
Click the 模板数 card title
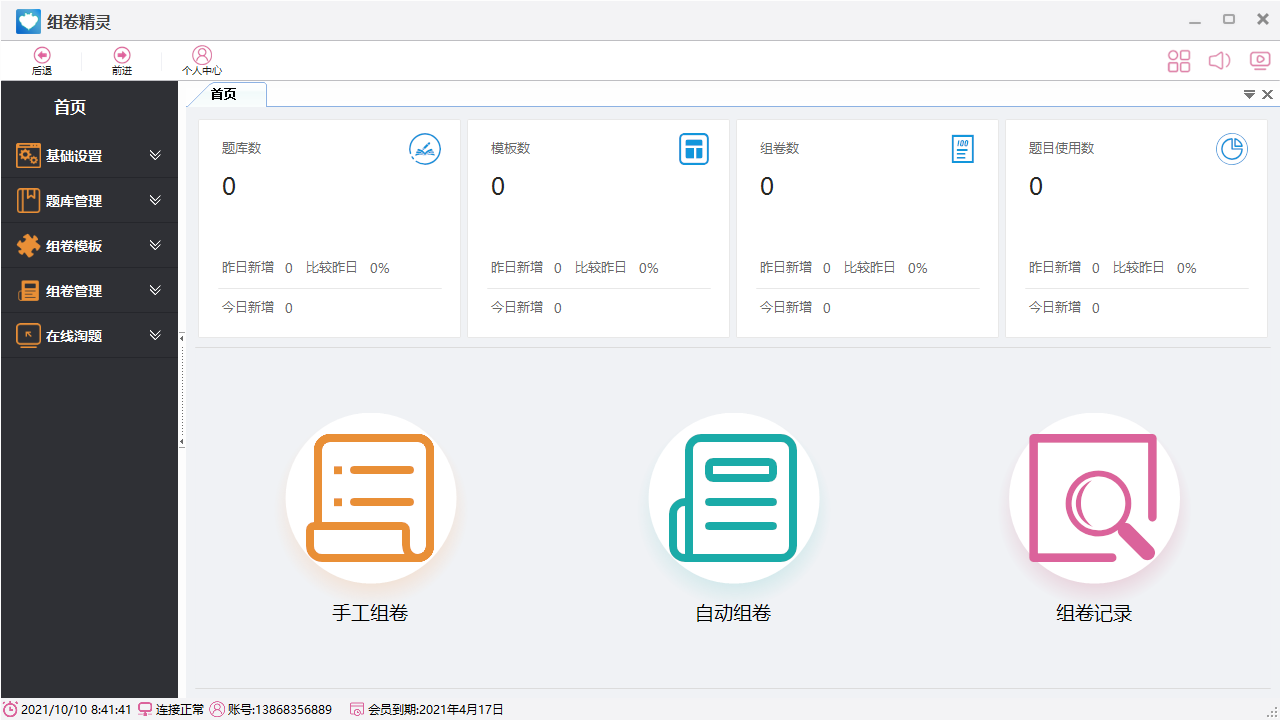[511, 148]
